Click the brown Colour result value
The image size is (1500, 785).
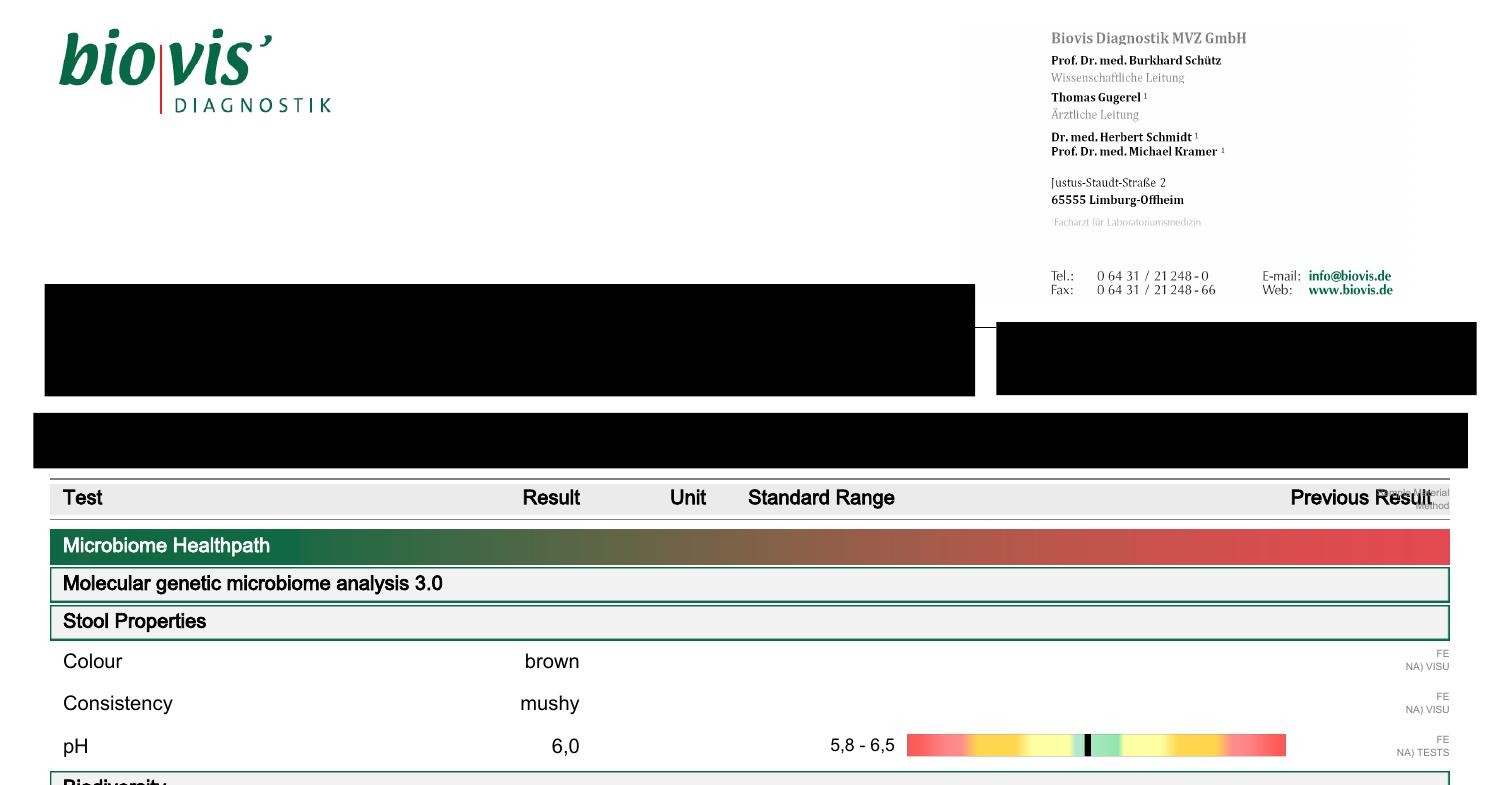point(552,661)
